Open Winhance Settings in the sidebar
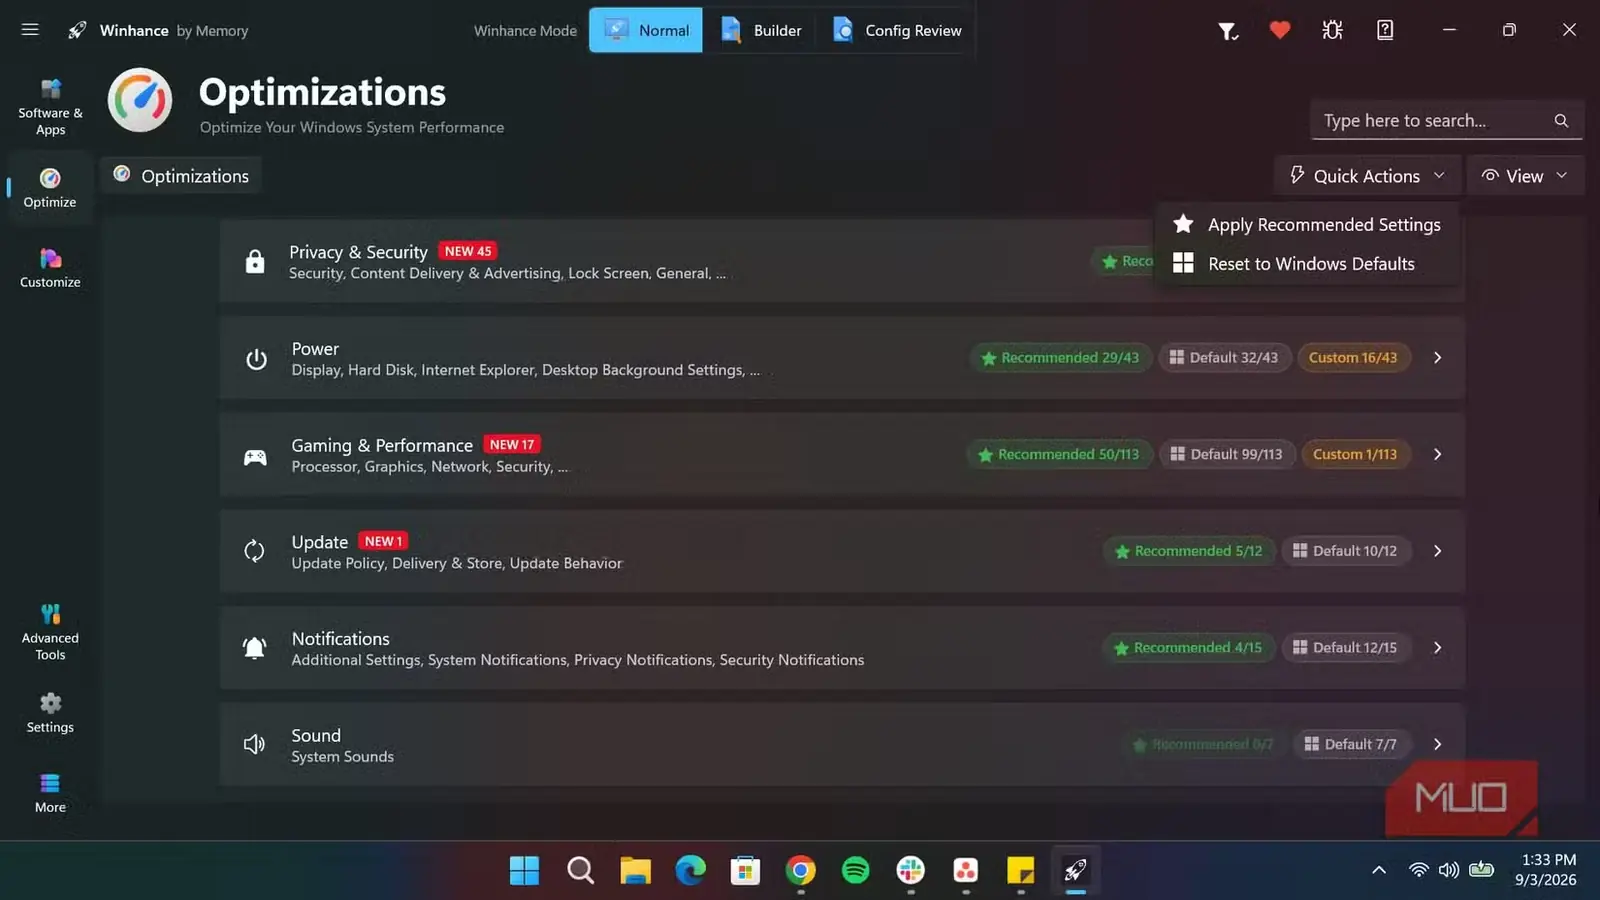This screenshot has width=1600, height=900. [50, 713]
